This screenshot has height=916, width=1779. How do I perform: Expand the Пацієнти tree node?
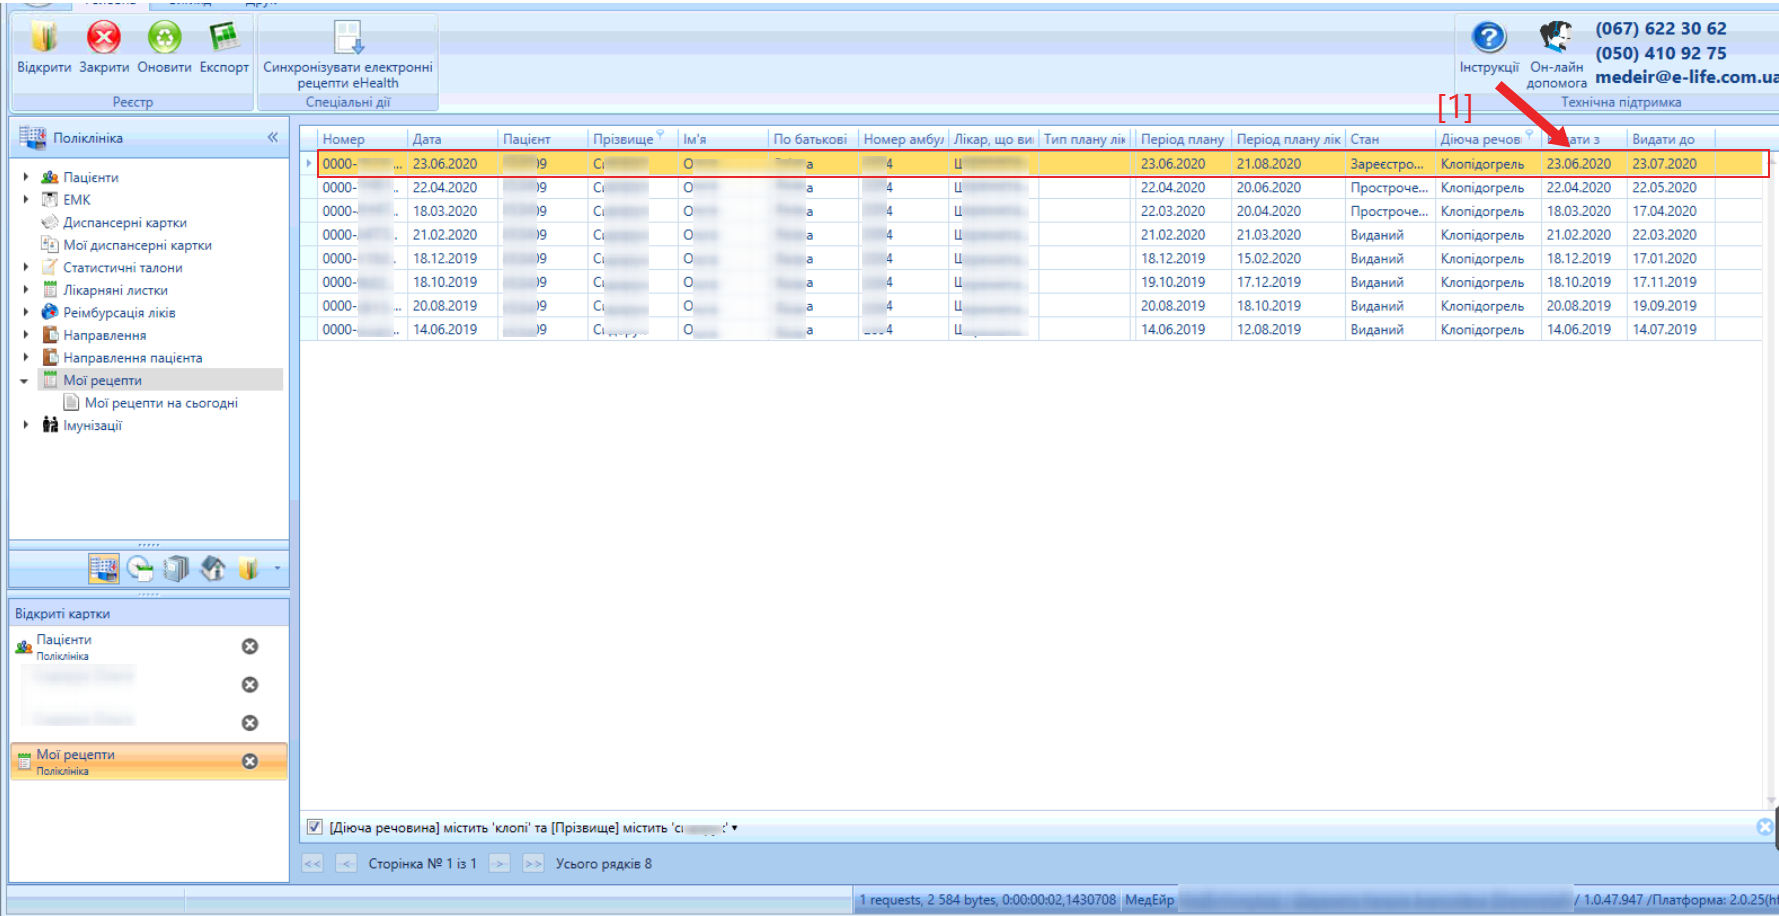pos(26,177)
